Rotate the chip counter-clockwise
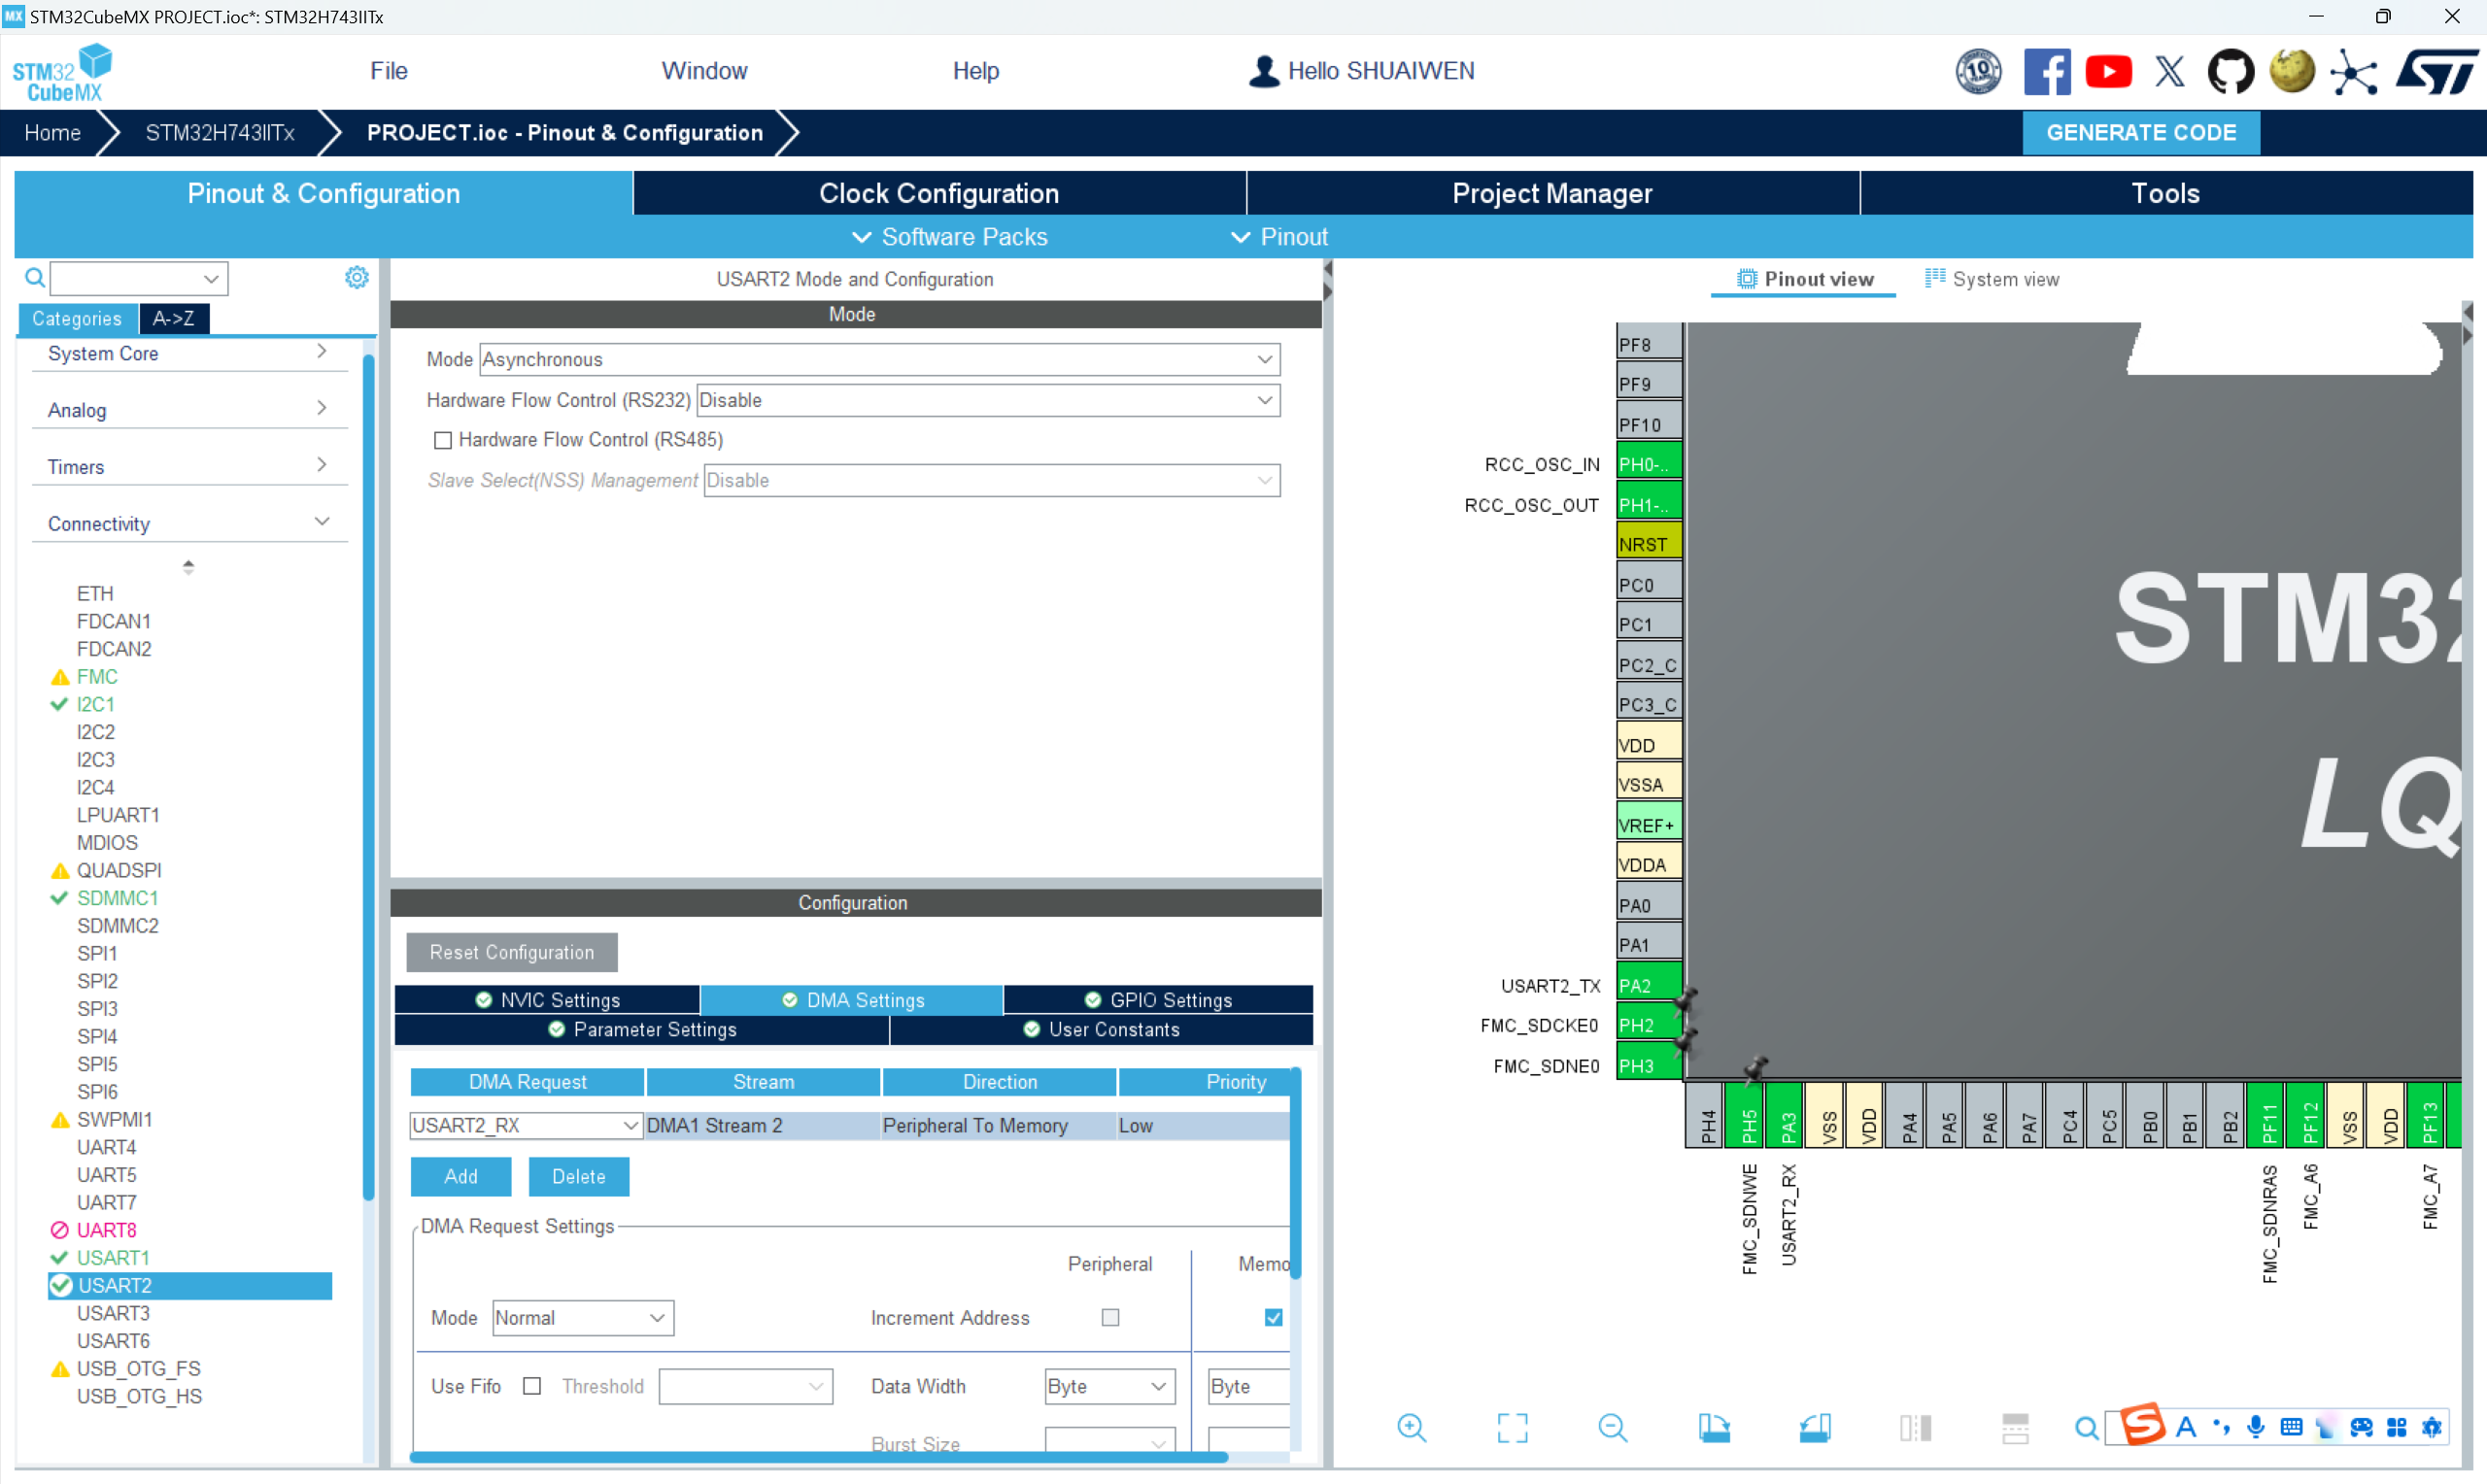2487x1484 pixels. tap(1814, 1427)
